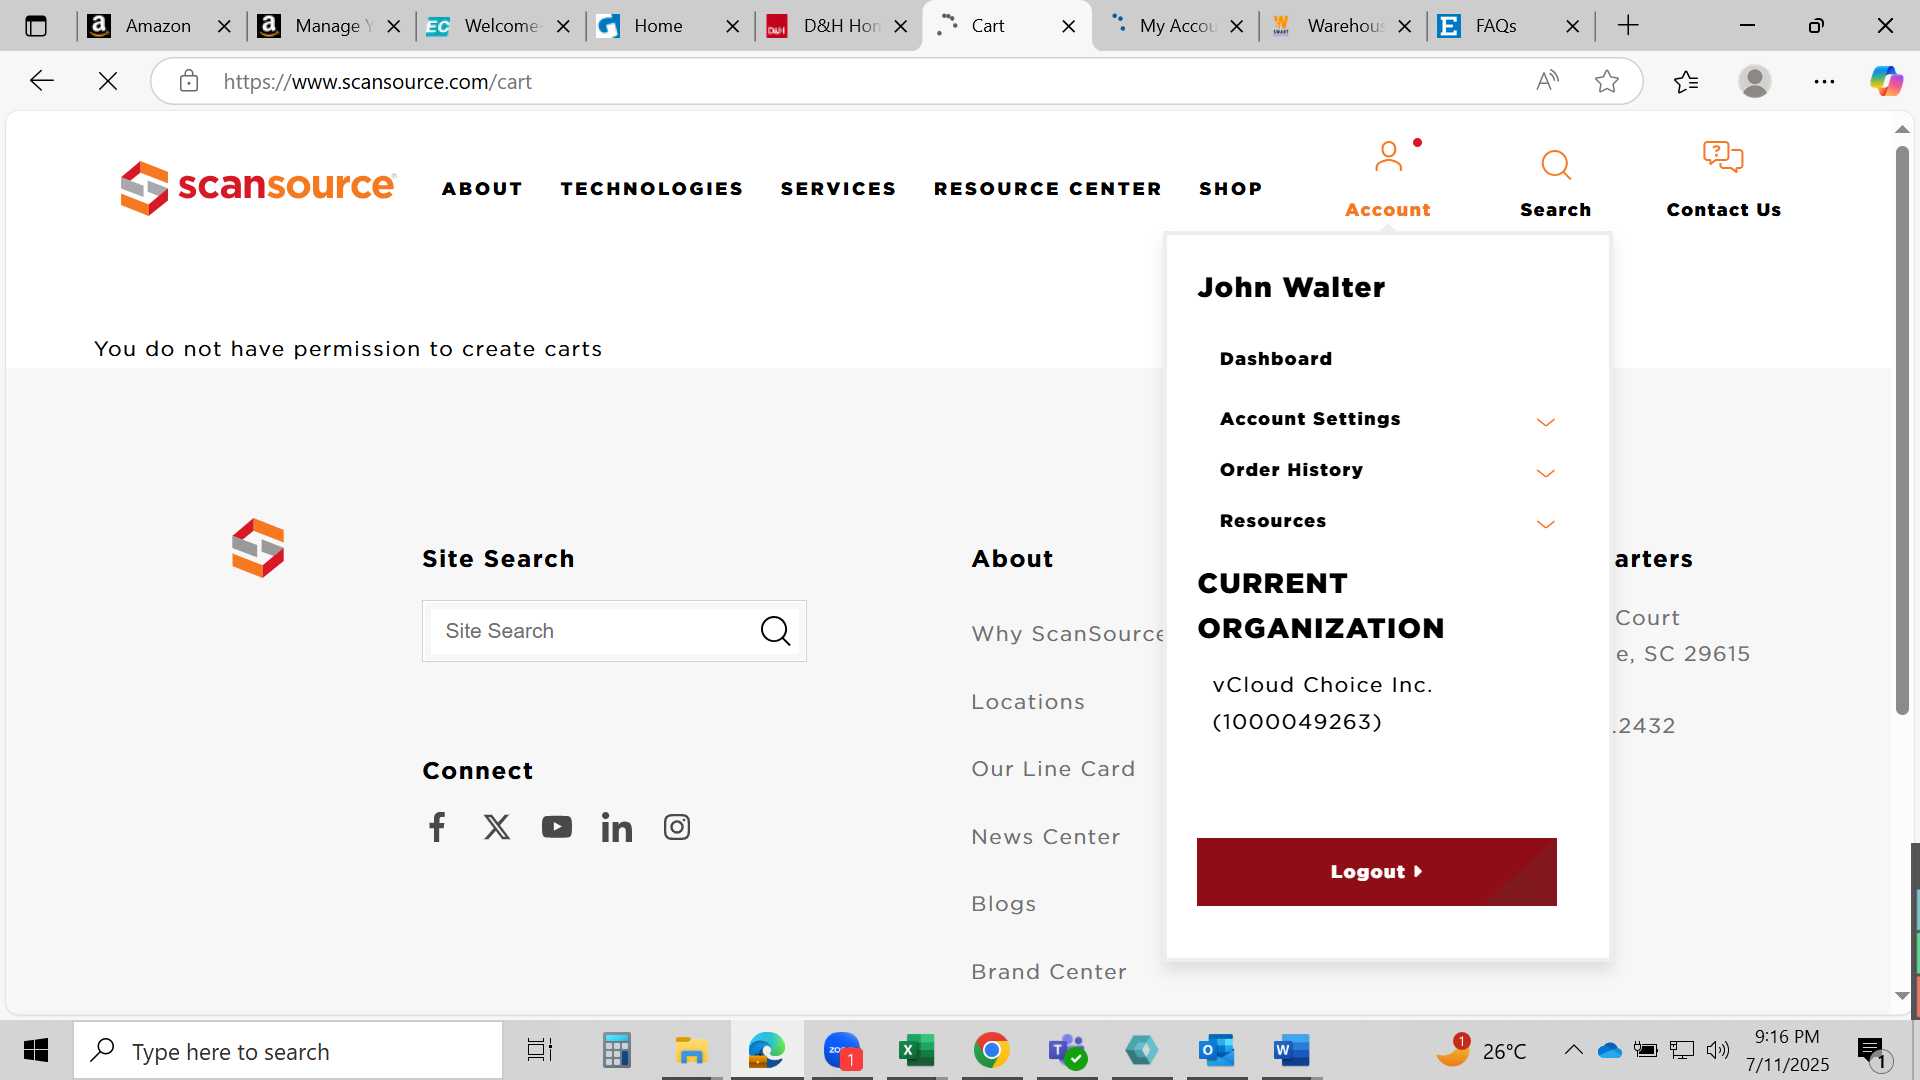Viewport: 1920px width, 1080px height.
Task: Click the ScanSource logo in header
Action: coord(258,187)
